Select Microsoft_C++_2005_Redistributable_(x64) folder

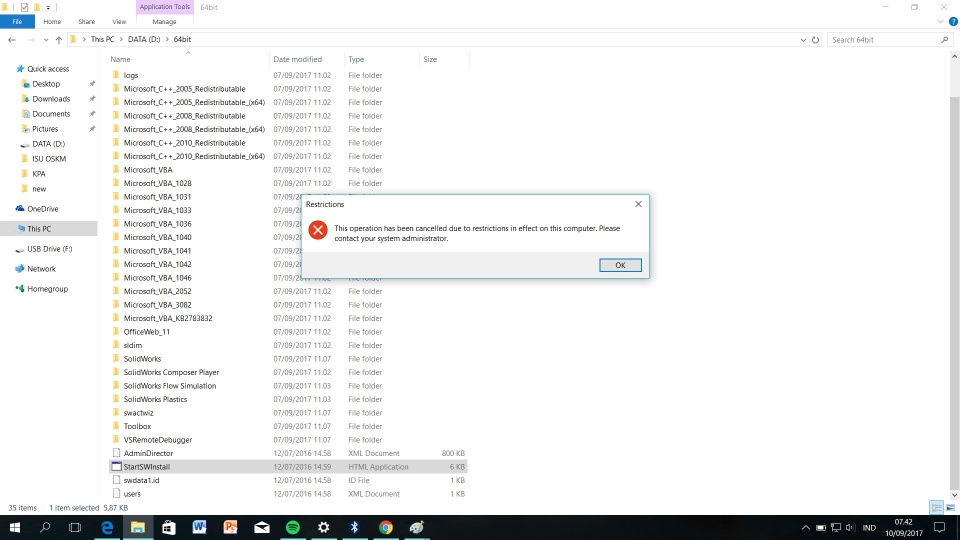[x=194, y=102]
